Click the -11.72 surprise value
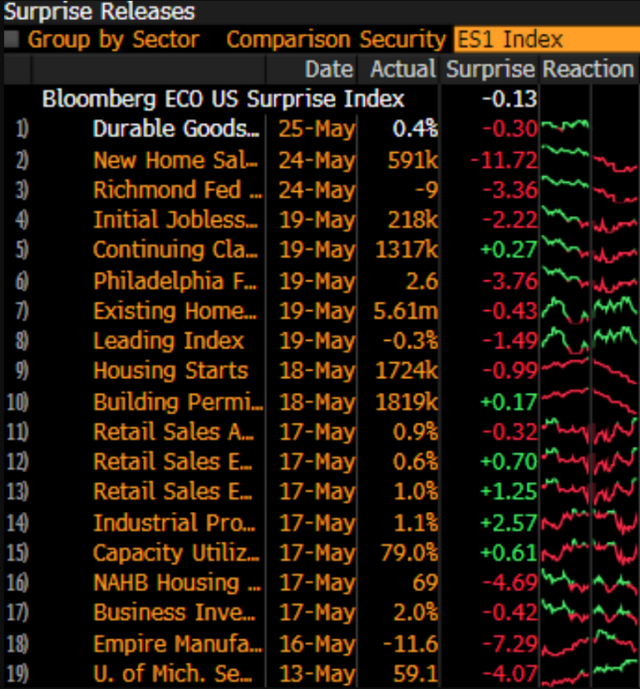 pos(504,160)
